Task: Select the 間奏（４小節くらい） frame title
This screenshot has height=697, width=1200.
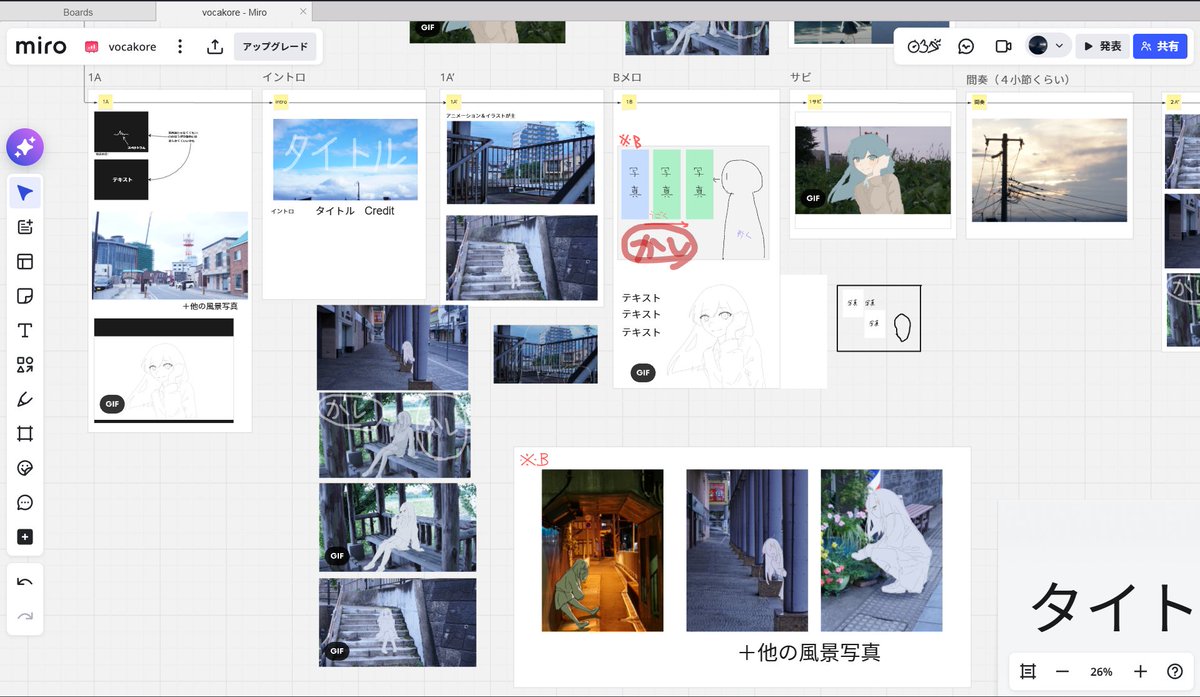Action: tap(1018, 79)
